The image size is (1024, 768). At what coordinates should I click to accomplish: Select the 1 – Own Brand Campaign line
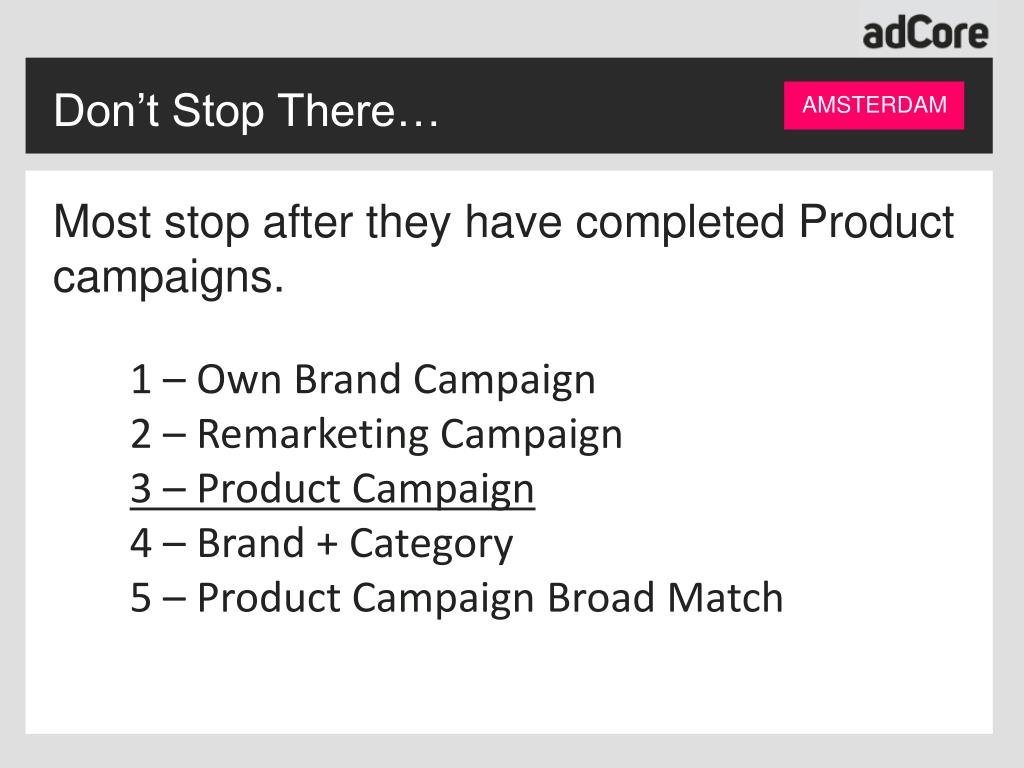point(363,380)
